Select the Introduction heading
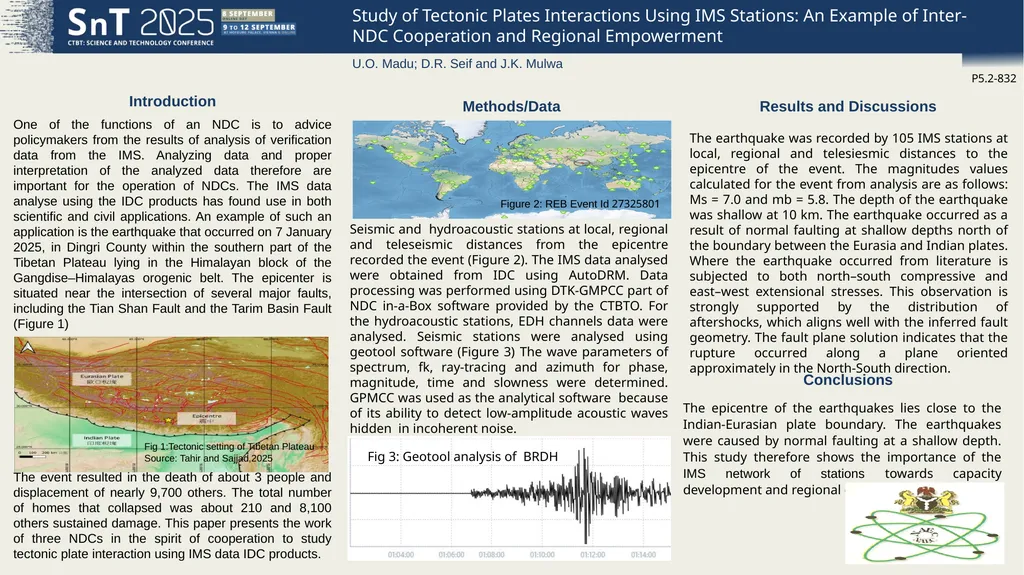This screenshot has height=575, width=1024. [x=172, y=101]
